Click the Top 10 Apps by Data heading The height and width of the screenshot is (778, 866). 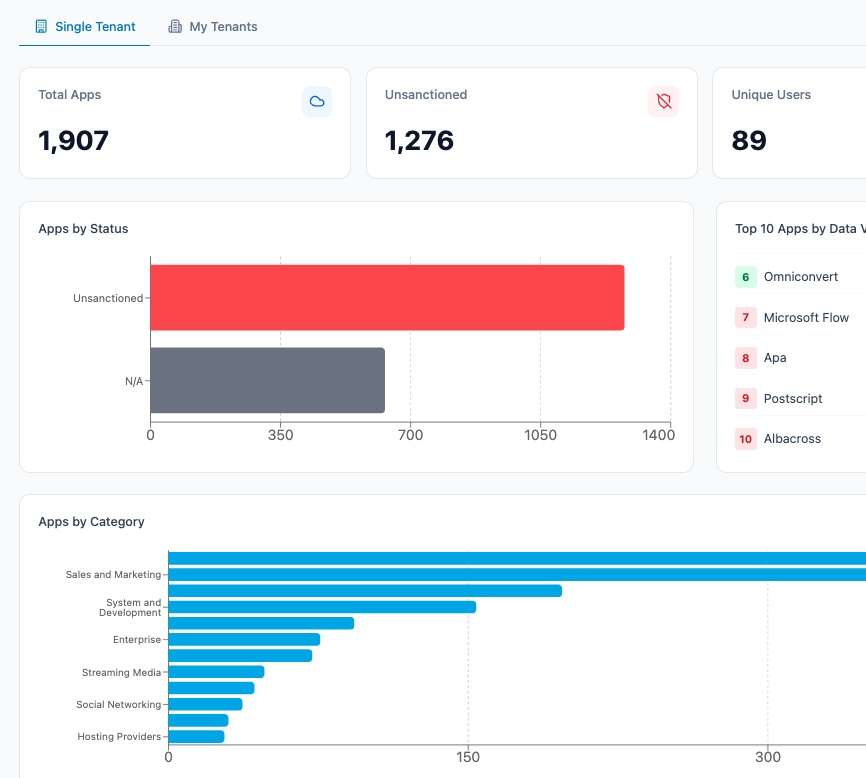800,229
